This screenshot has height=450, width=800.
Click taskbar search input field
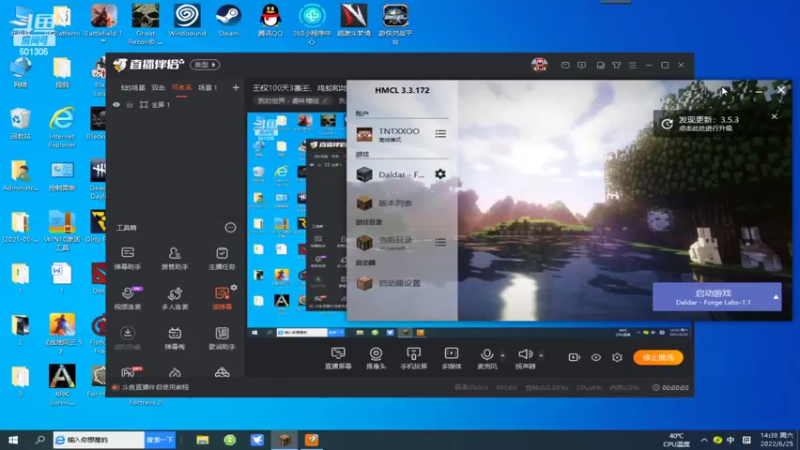coord(99,440)
